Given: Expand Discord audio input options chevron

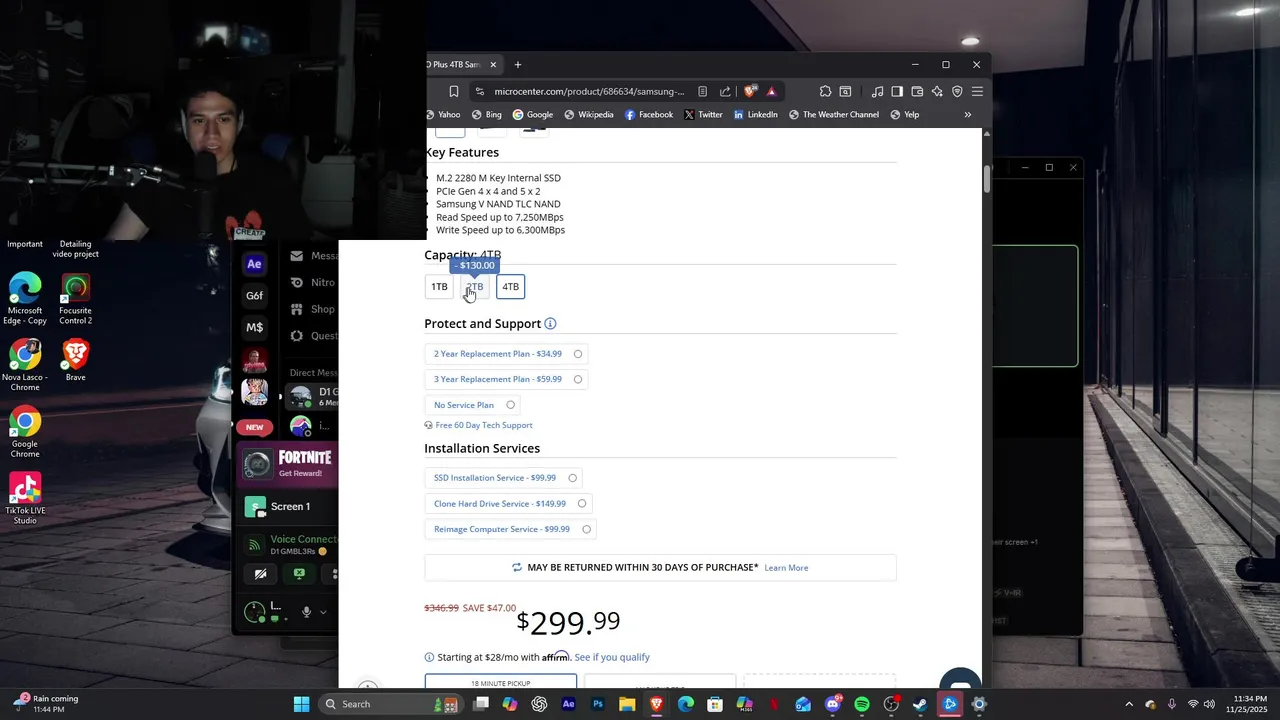Looking at the screenshot, I should click(x=323, y=612).
